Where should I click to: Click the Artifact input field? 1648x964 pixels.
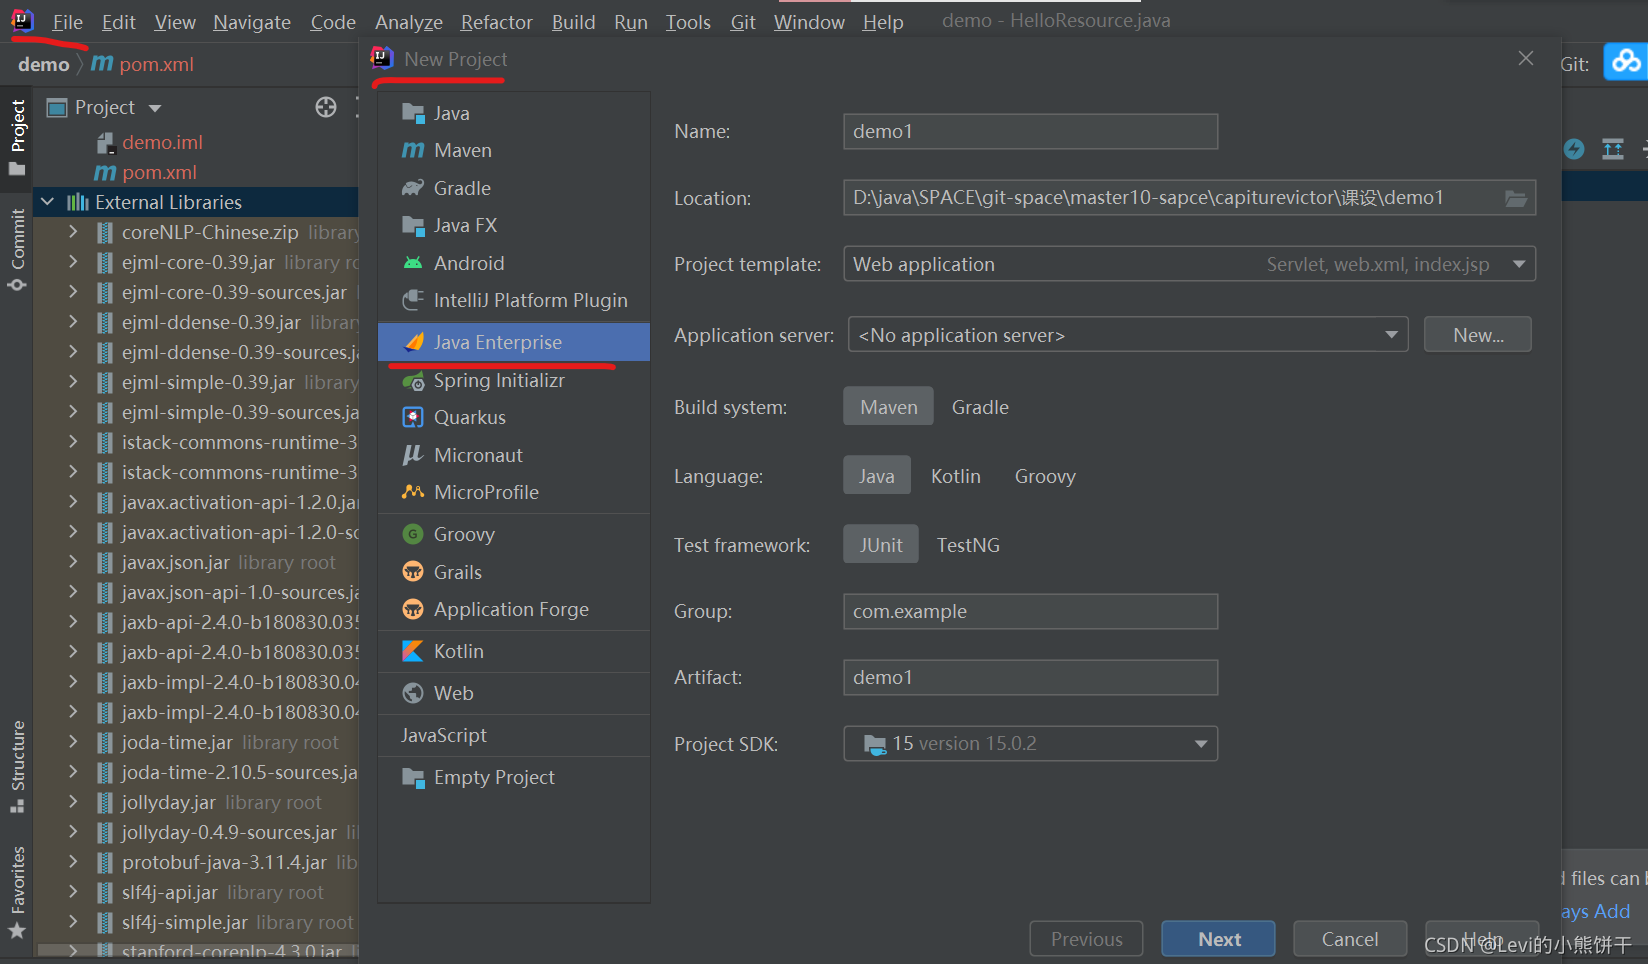1031,677
